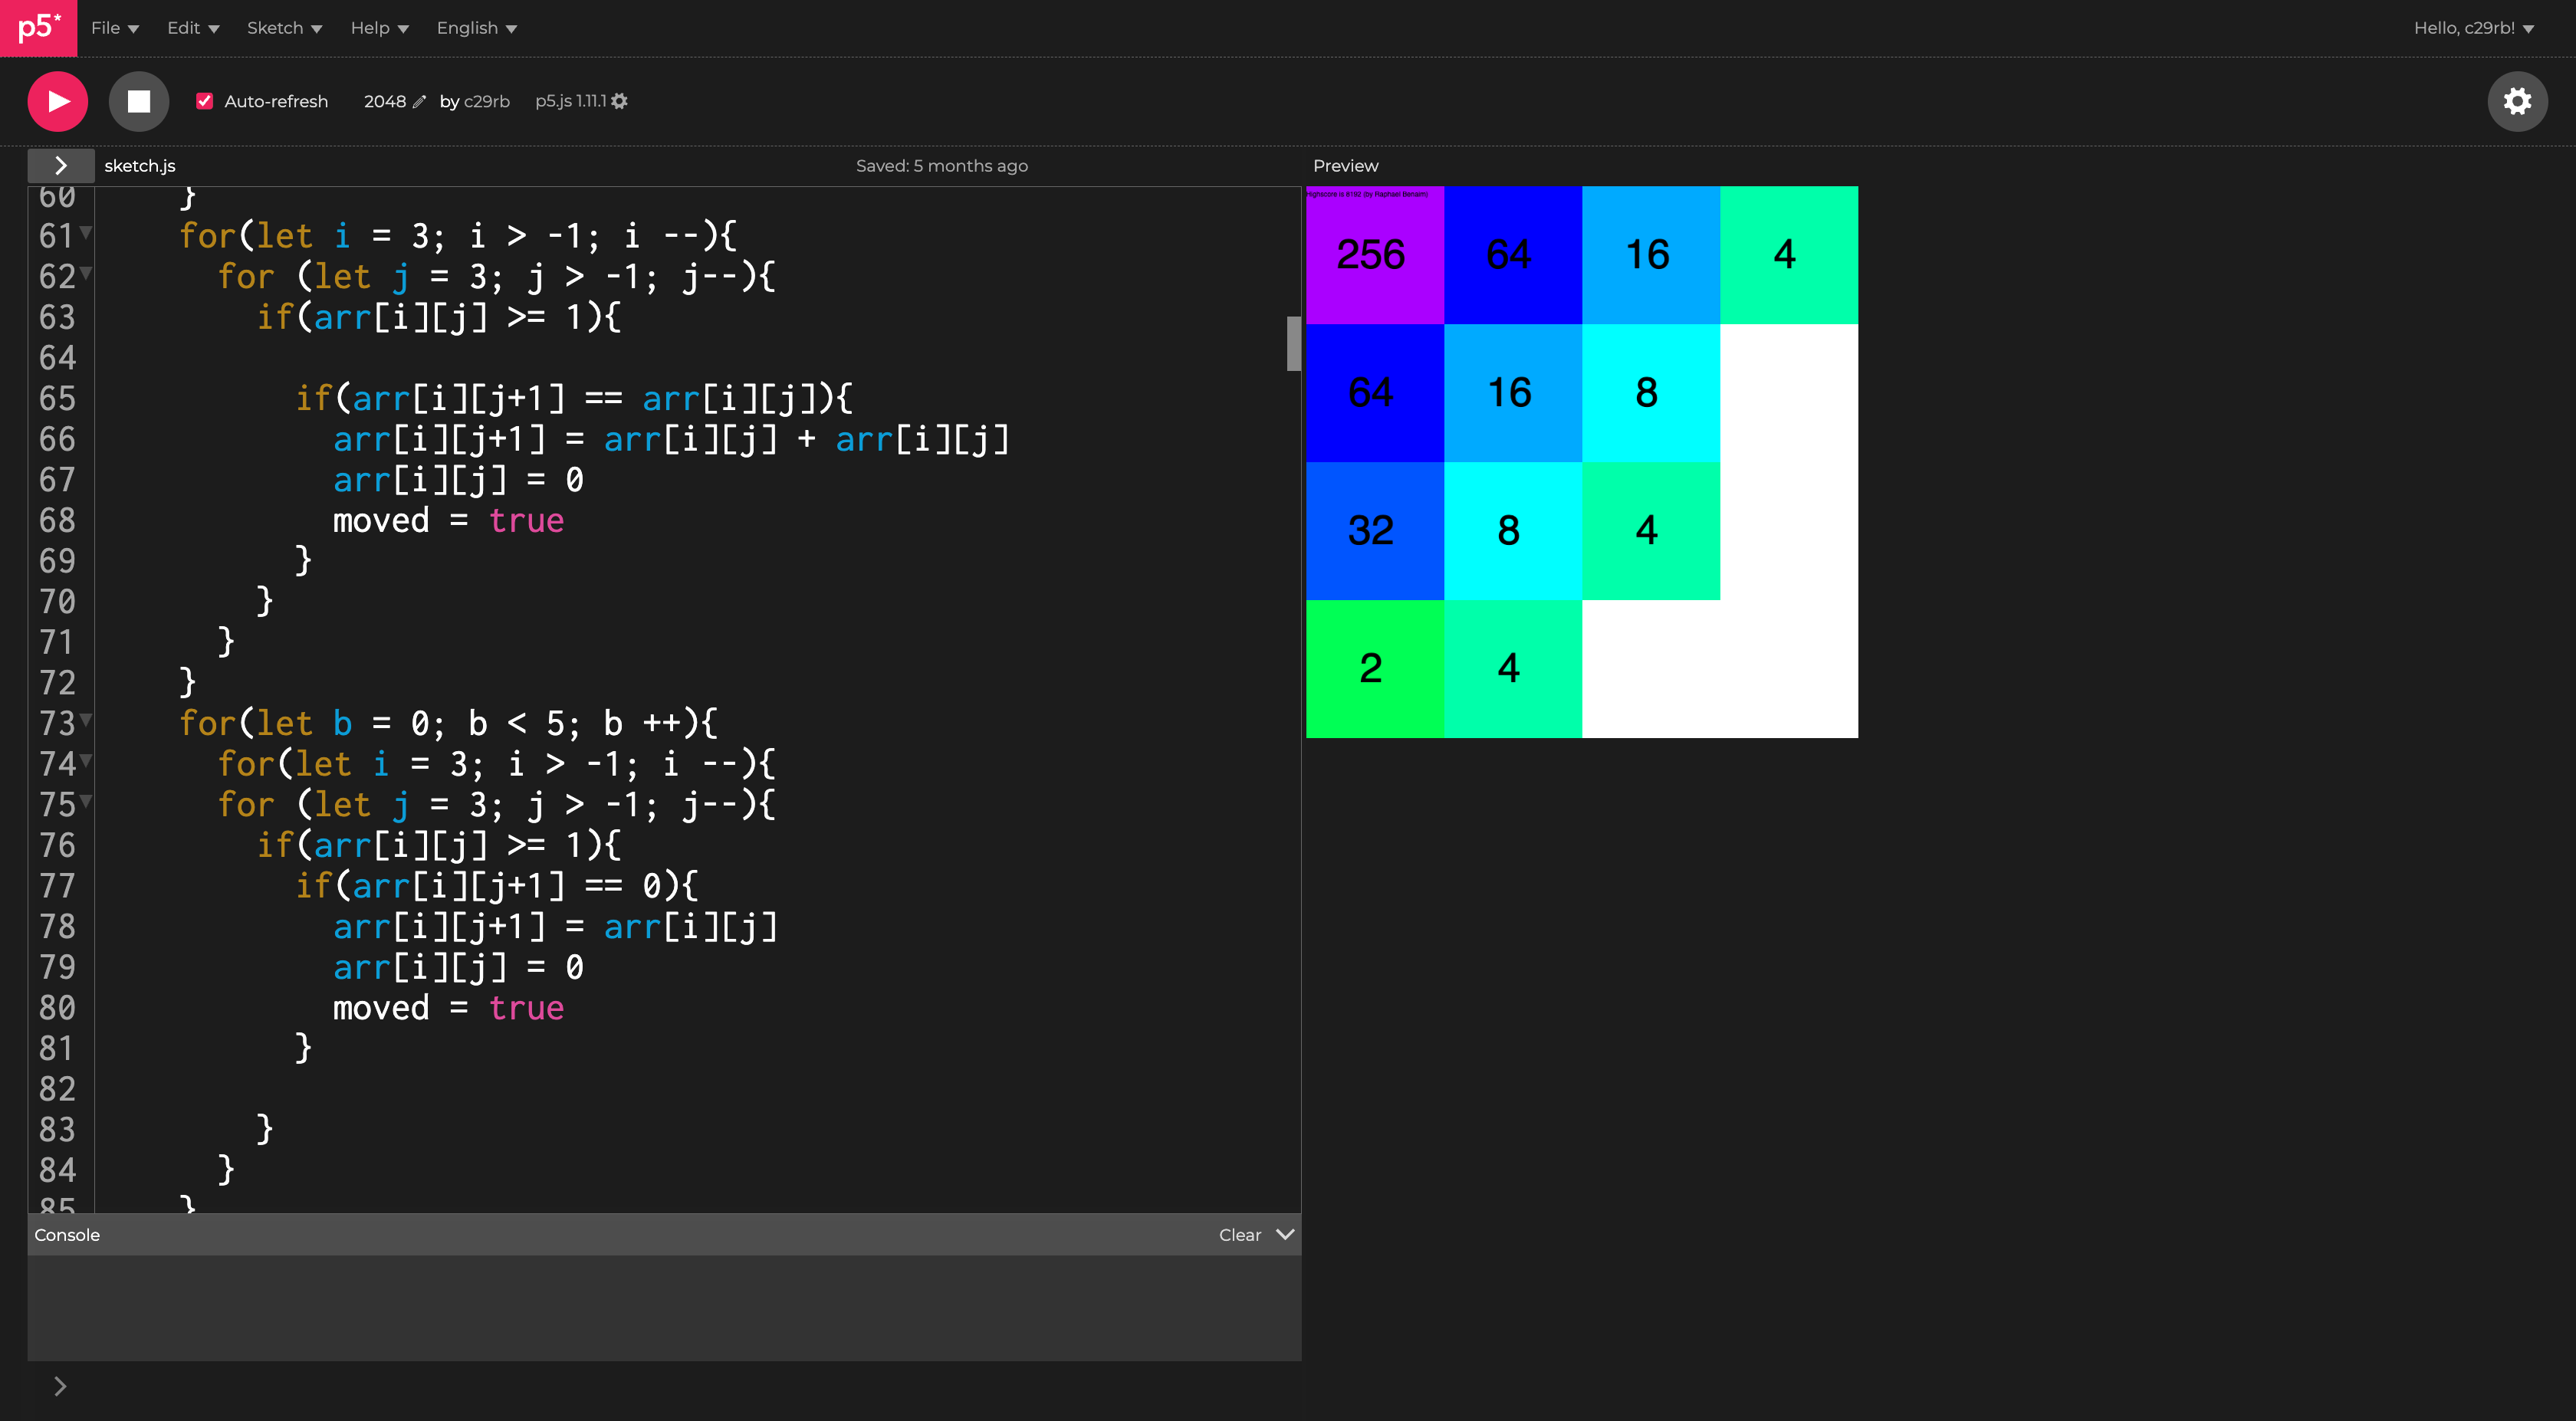Viewport: 2576px width, 1421px height.
Task: Fold the code block at line 74
Action: coord(86,761)
